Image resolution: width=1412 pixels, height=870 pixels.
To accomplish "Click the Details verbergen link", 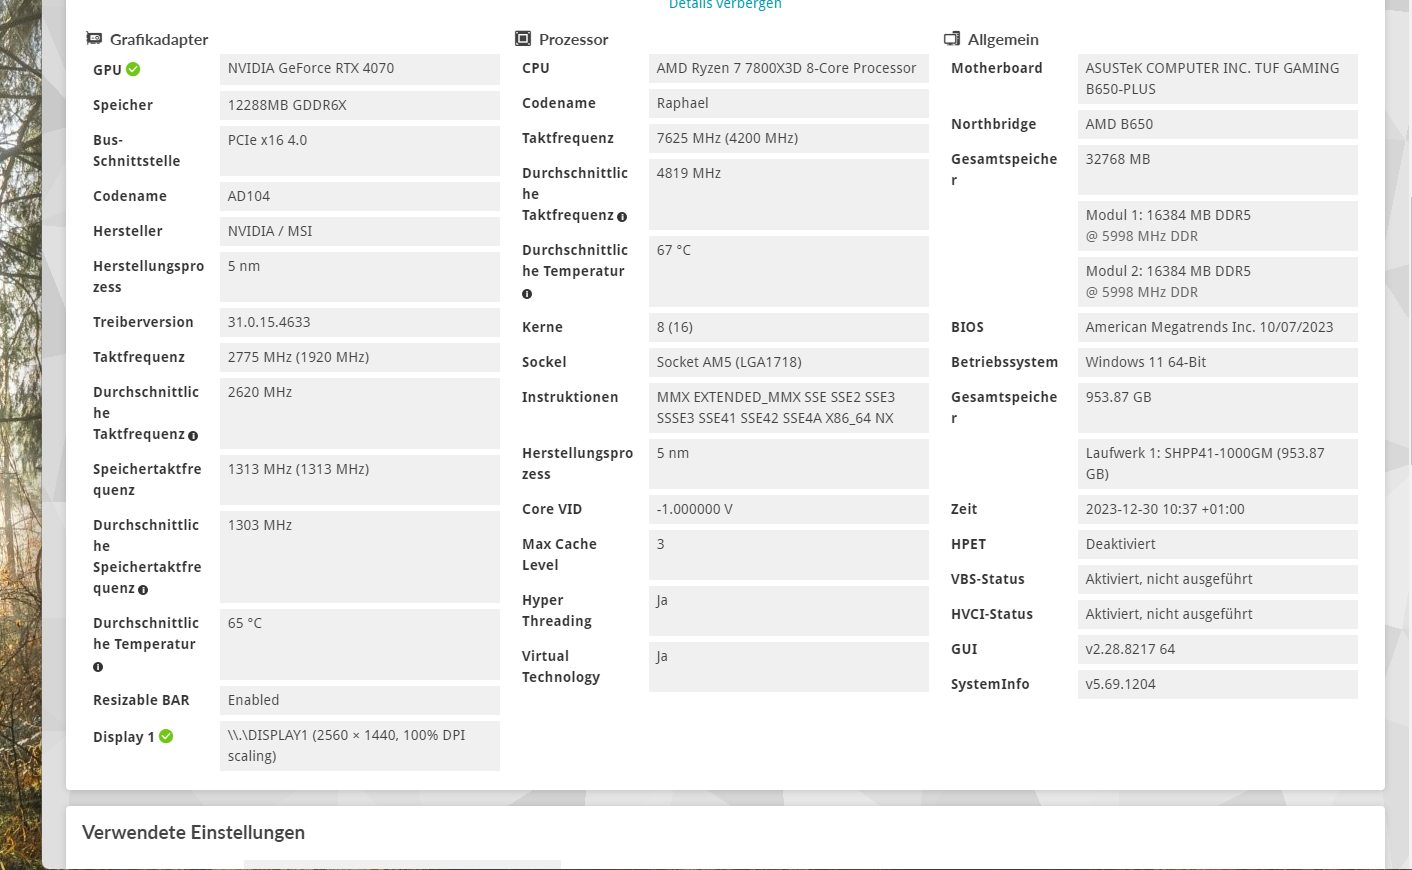I will (725, 5).
